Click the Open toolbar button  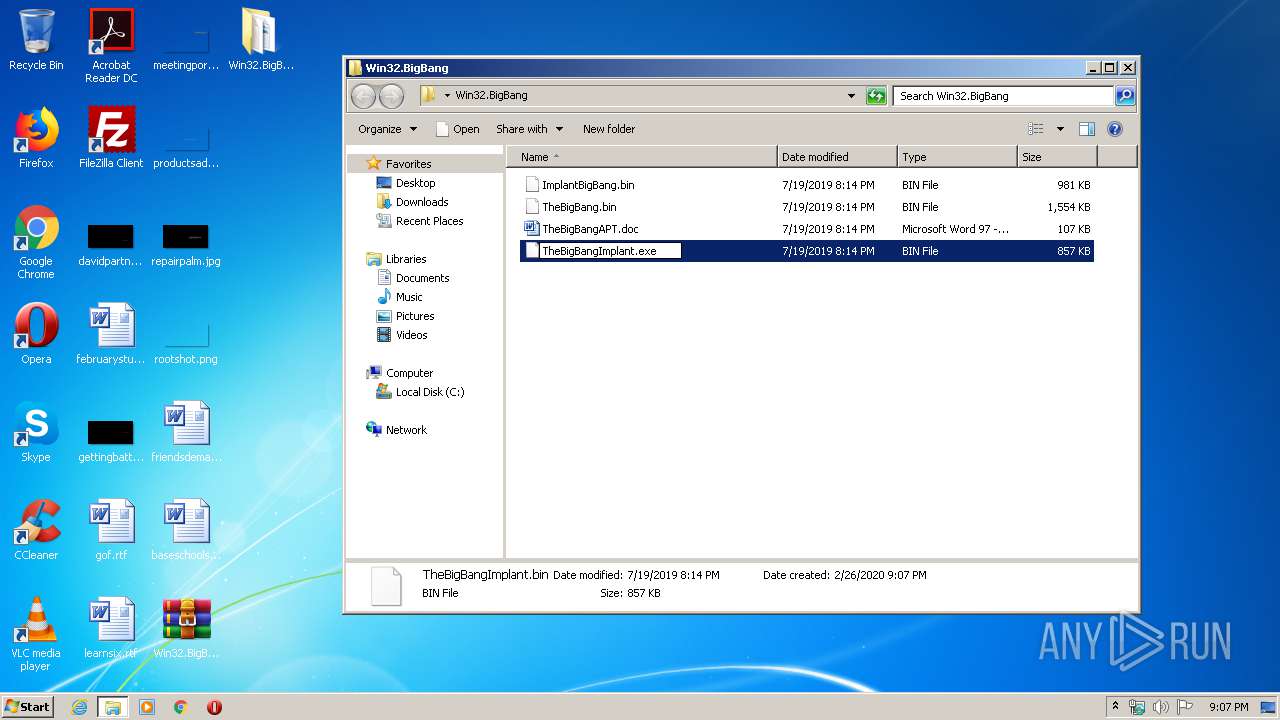coord(458,129)
